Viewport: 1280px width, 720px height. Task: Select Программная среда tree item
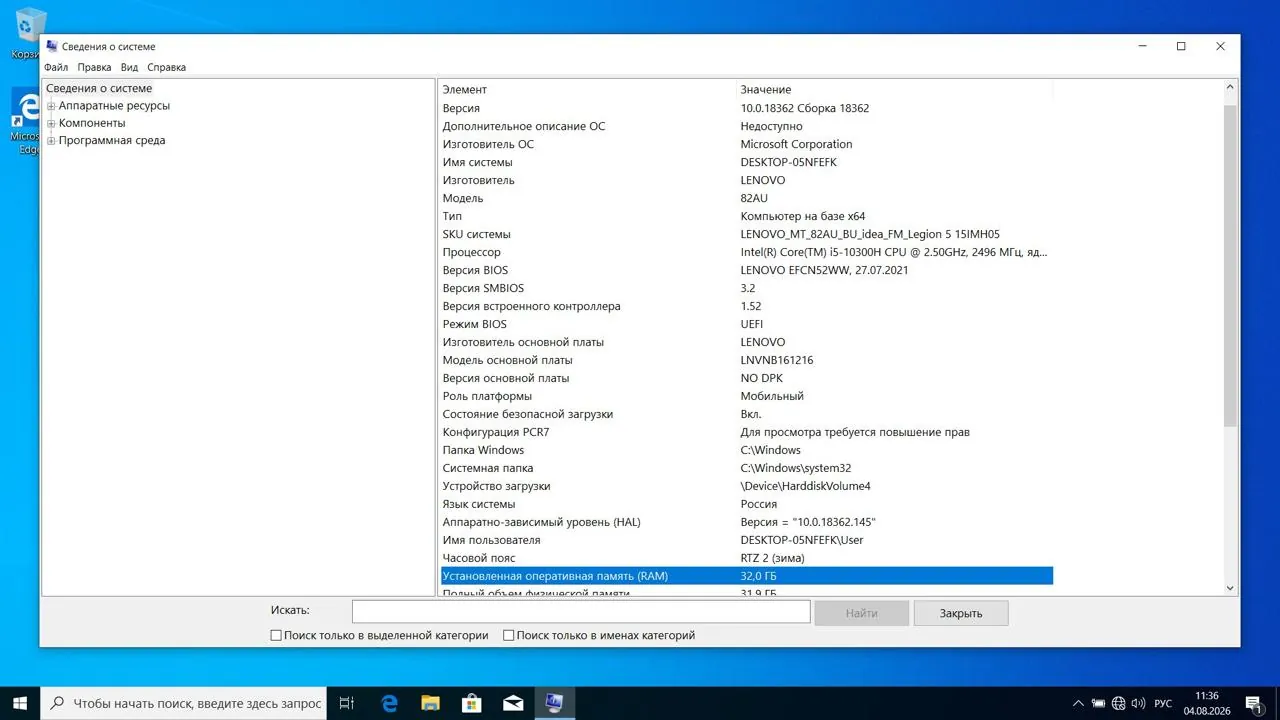point(112,141)
